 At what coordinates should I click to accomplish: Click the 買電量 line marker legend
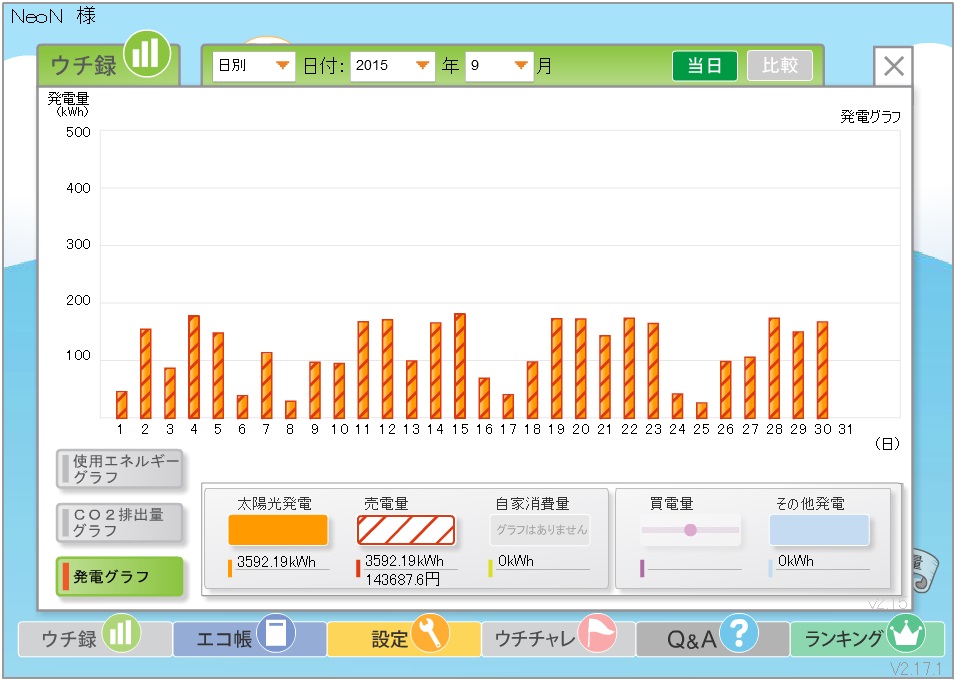pos(690,530)
